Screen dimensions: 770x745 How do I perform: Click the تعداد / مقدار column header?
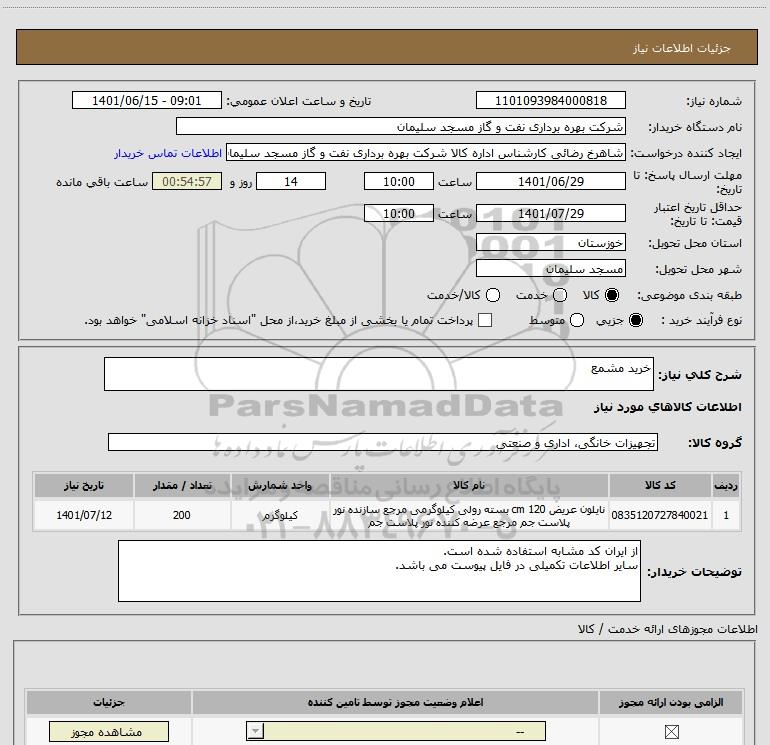182,486
